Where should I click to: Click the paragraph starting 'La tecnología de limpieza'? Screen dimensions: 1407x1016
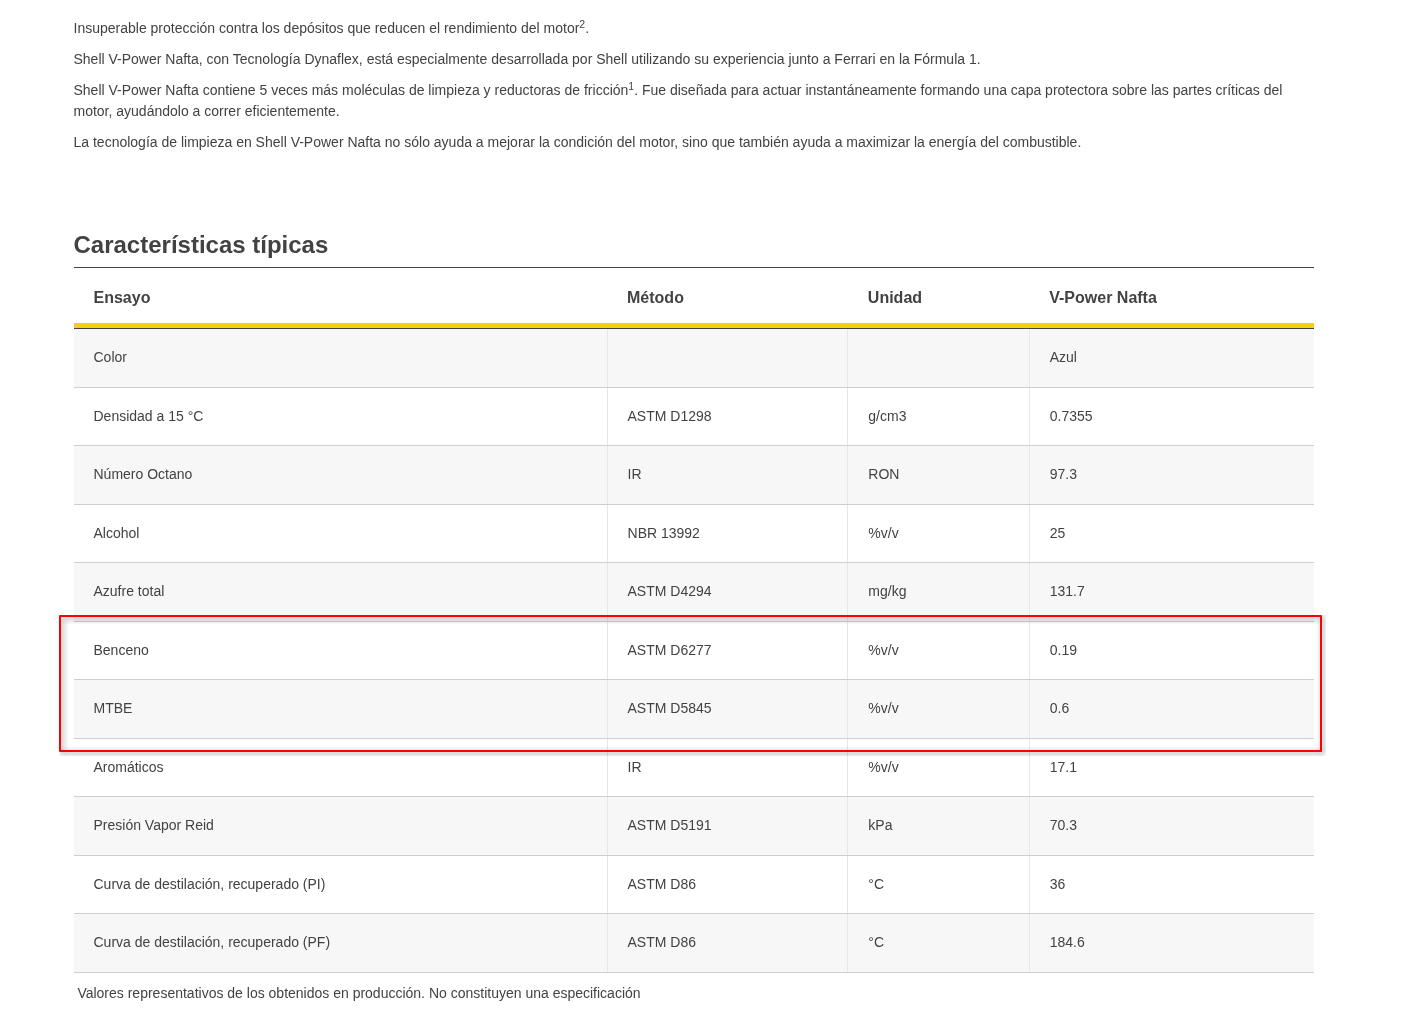577,142
